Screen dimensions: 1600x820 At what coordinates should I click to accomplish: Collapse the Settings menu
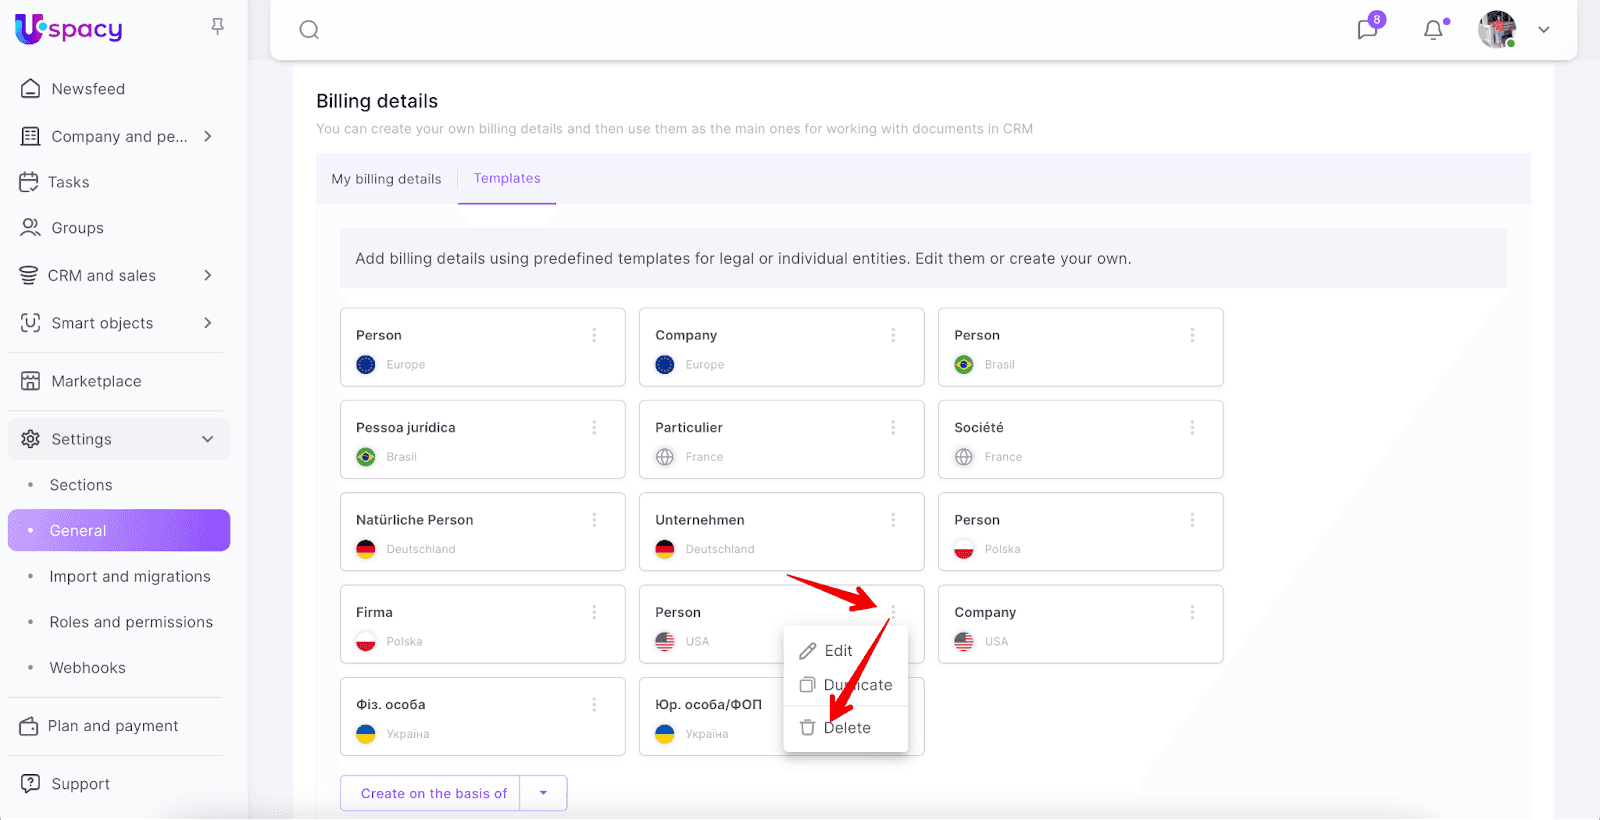coord(208,439)
